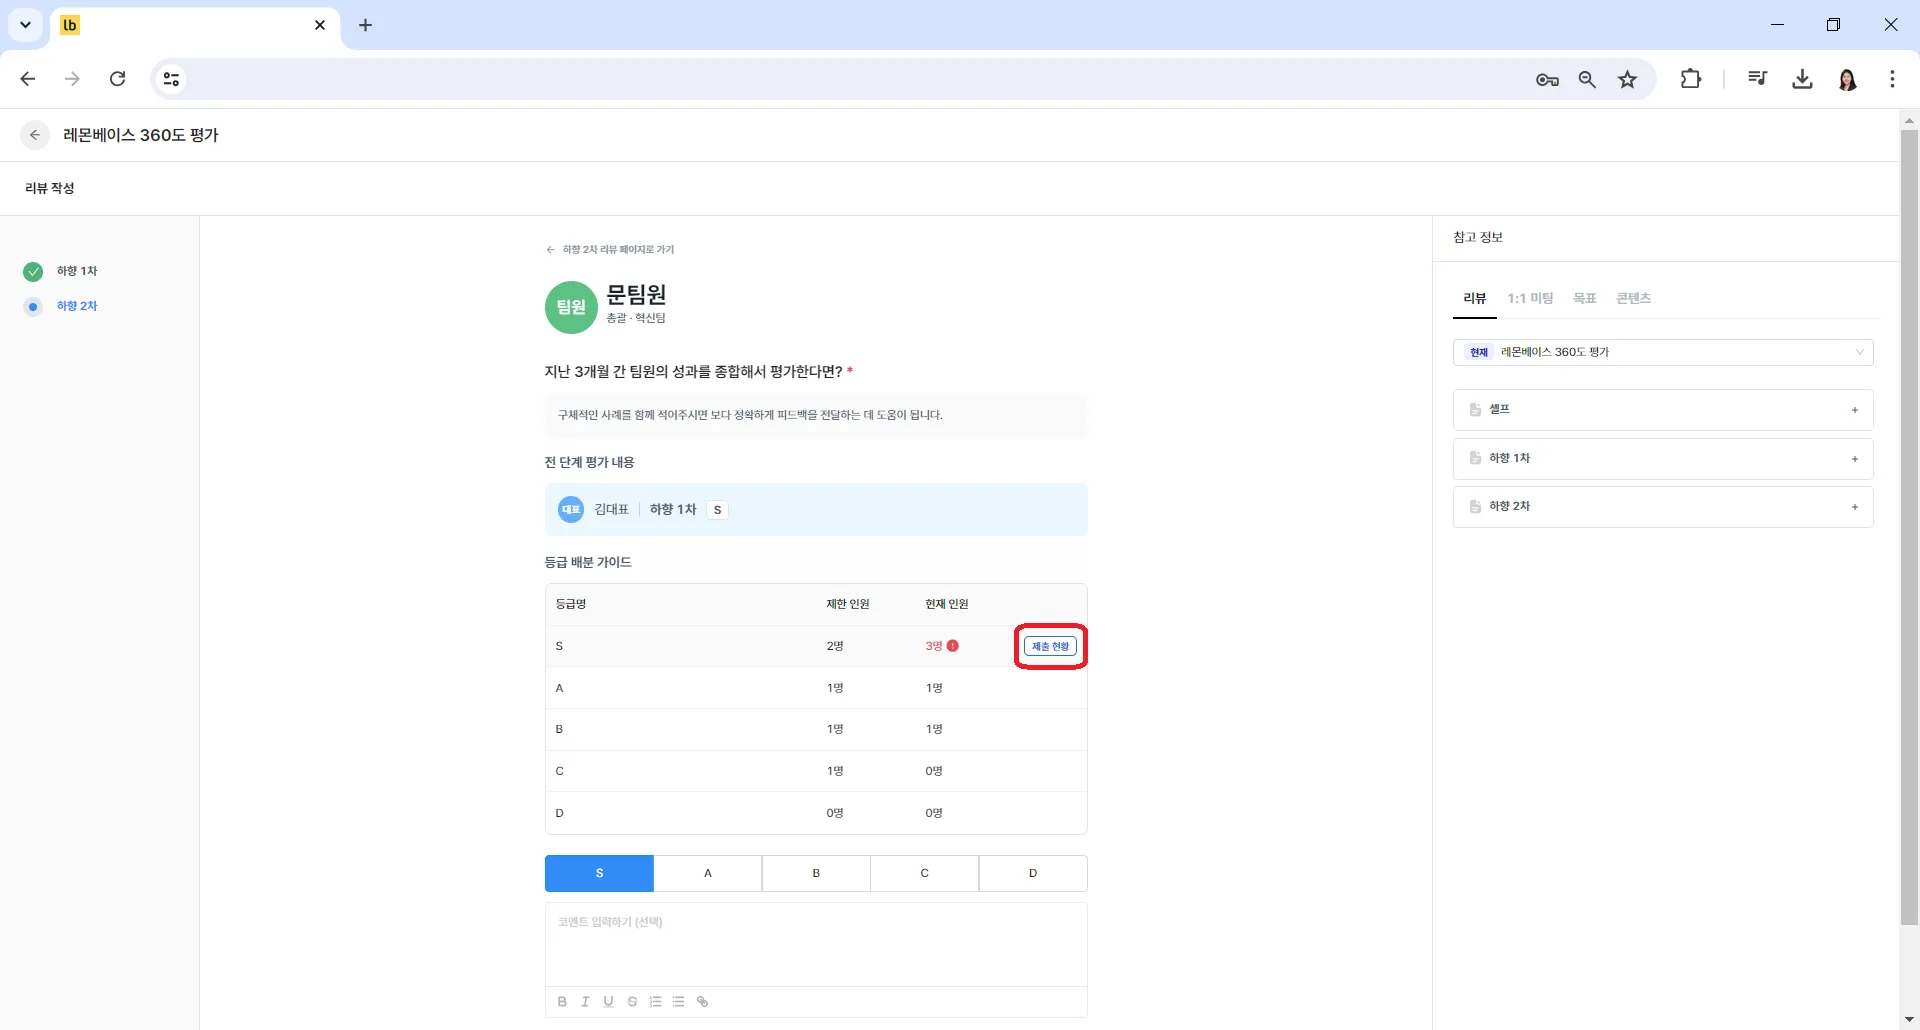
Task: Open the 레몬베이스 360도 평가 review dropdown
Action: [x=1663, y=352]
